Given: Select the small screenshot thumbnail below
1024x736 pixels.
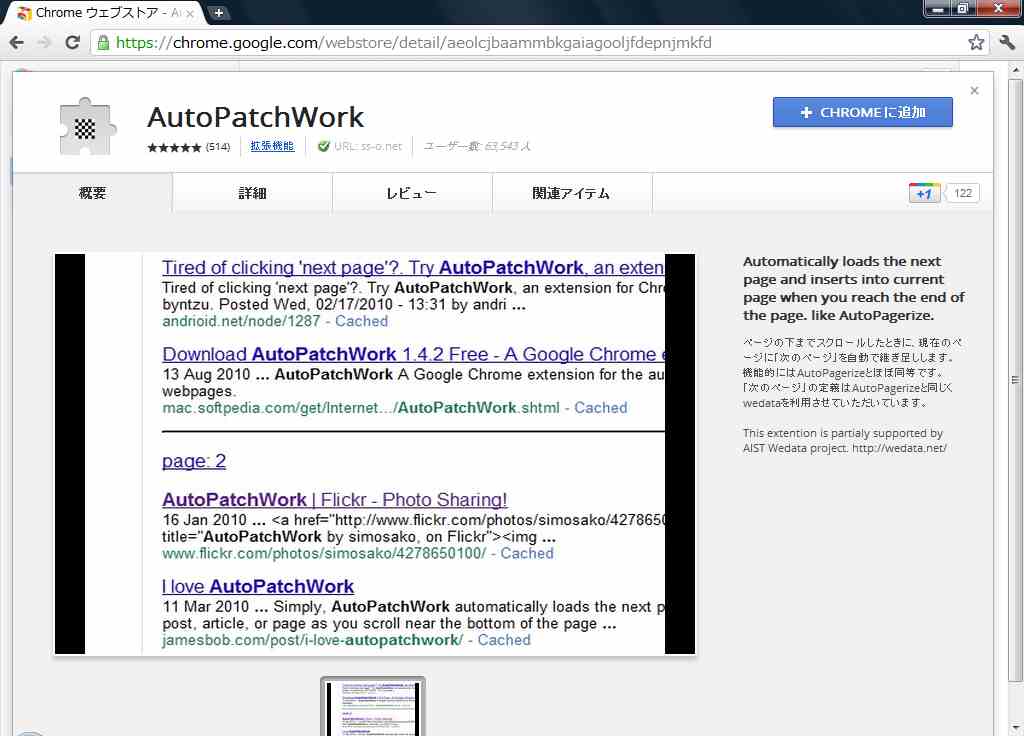Looking at the screenshot, I should click(x=373, y=707).
